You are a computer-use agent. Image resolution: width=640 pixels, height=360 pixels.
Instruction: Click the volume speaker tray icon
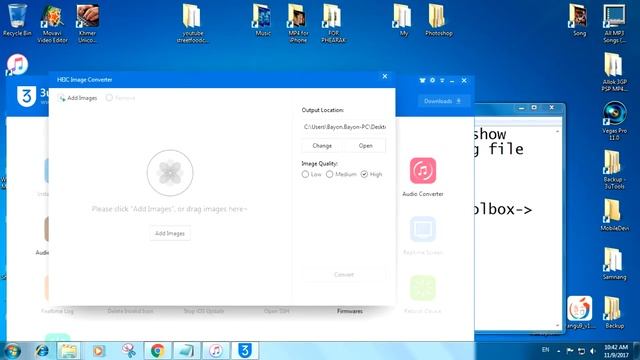tap(593, 351)
